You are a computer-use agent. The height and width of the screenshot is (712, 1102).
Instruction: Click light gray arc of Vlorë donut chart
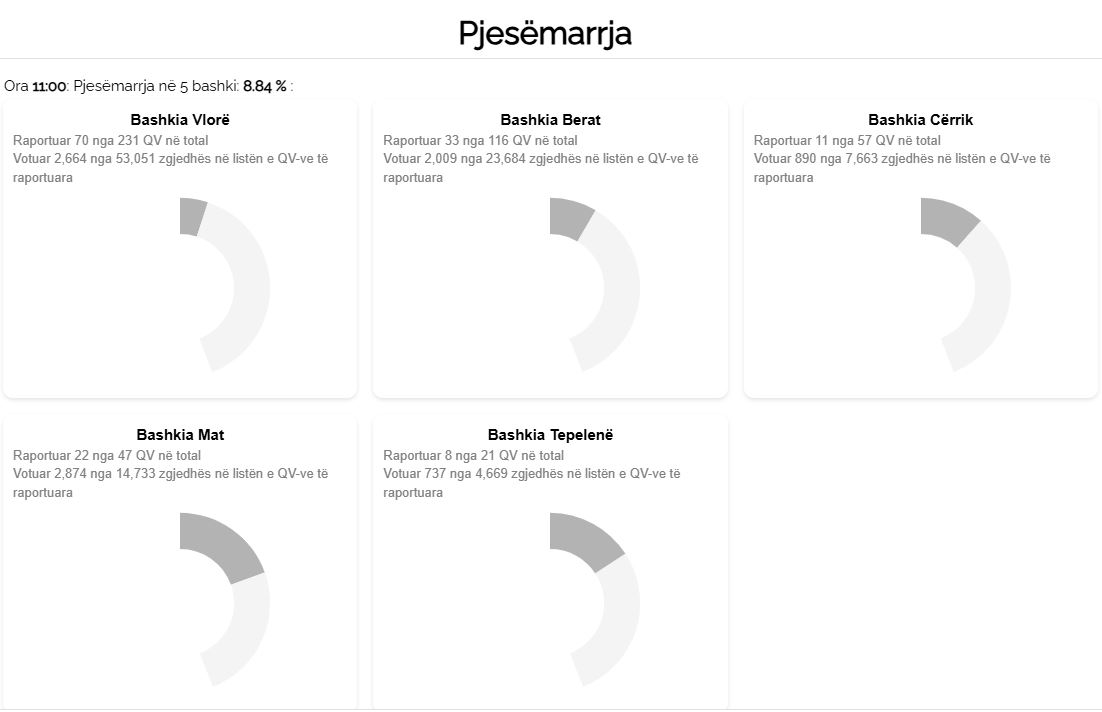(251, 290)
